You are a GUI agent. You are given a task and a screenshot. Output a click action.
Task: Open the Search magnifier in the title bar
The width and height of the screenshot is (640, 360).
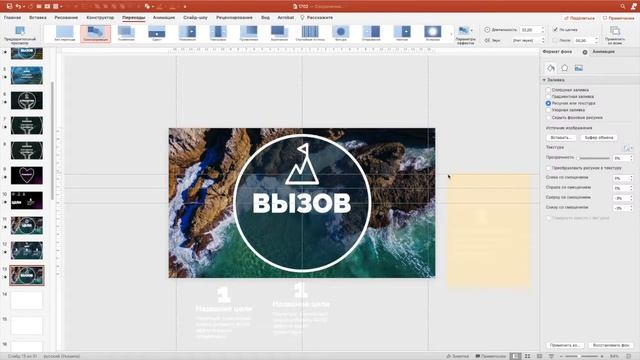(622, 7)
